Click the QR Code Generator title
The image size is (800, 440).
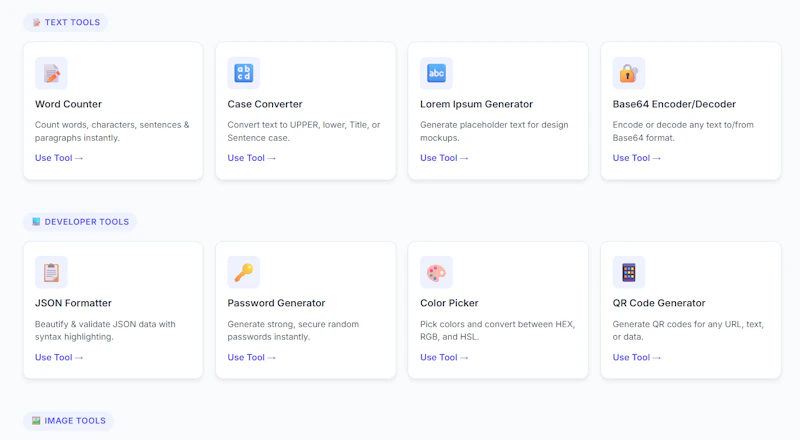pyautogui.click(x=659, y=303)
